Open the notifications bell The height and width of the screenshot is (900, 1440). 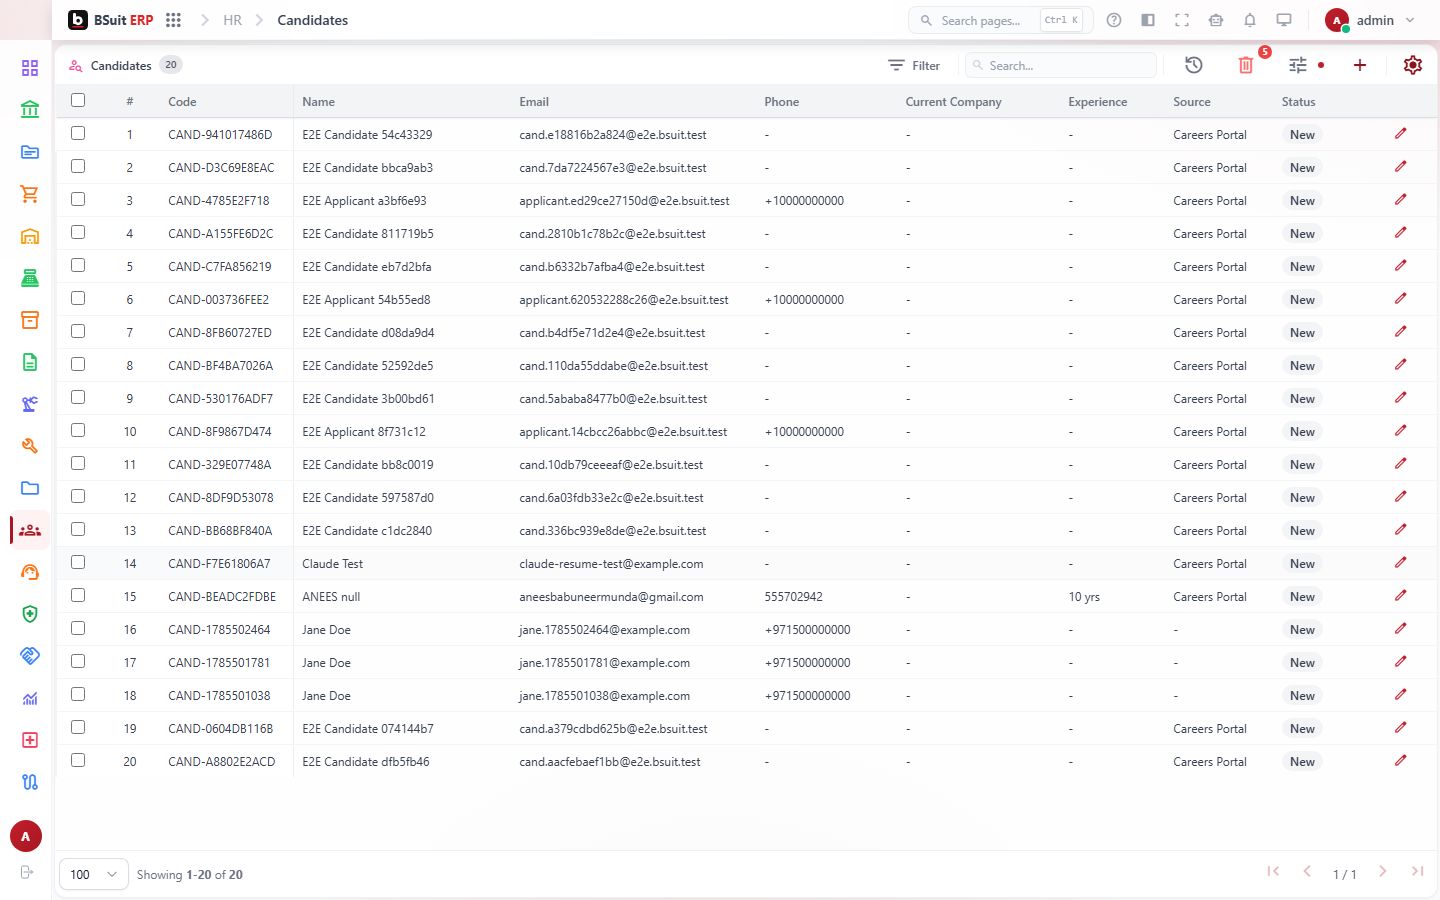(x=1250, y=20)
